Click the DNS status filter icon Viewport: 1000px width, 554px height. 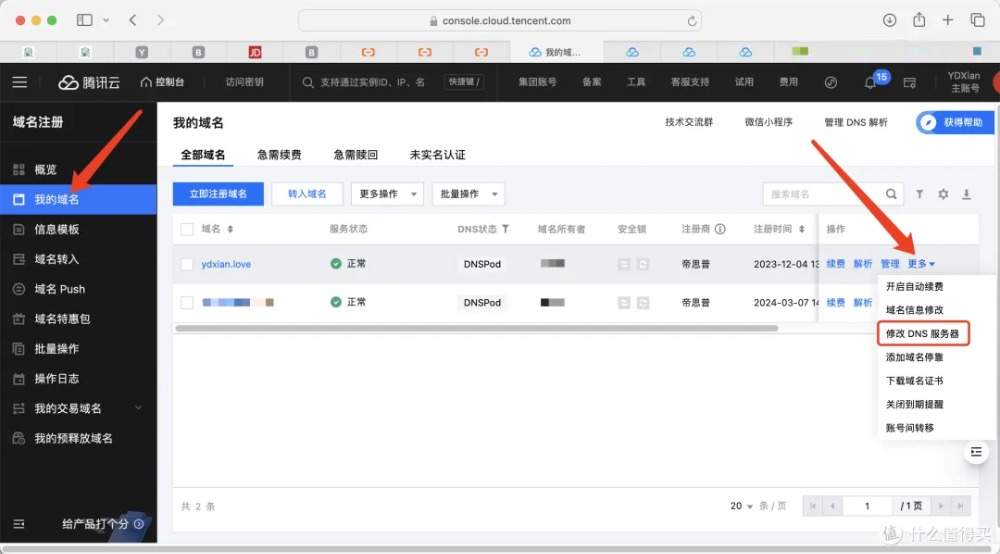point(505,229)
